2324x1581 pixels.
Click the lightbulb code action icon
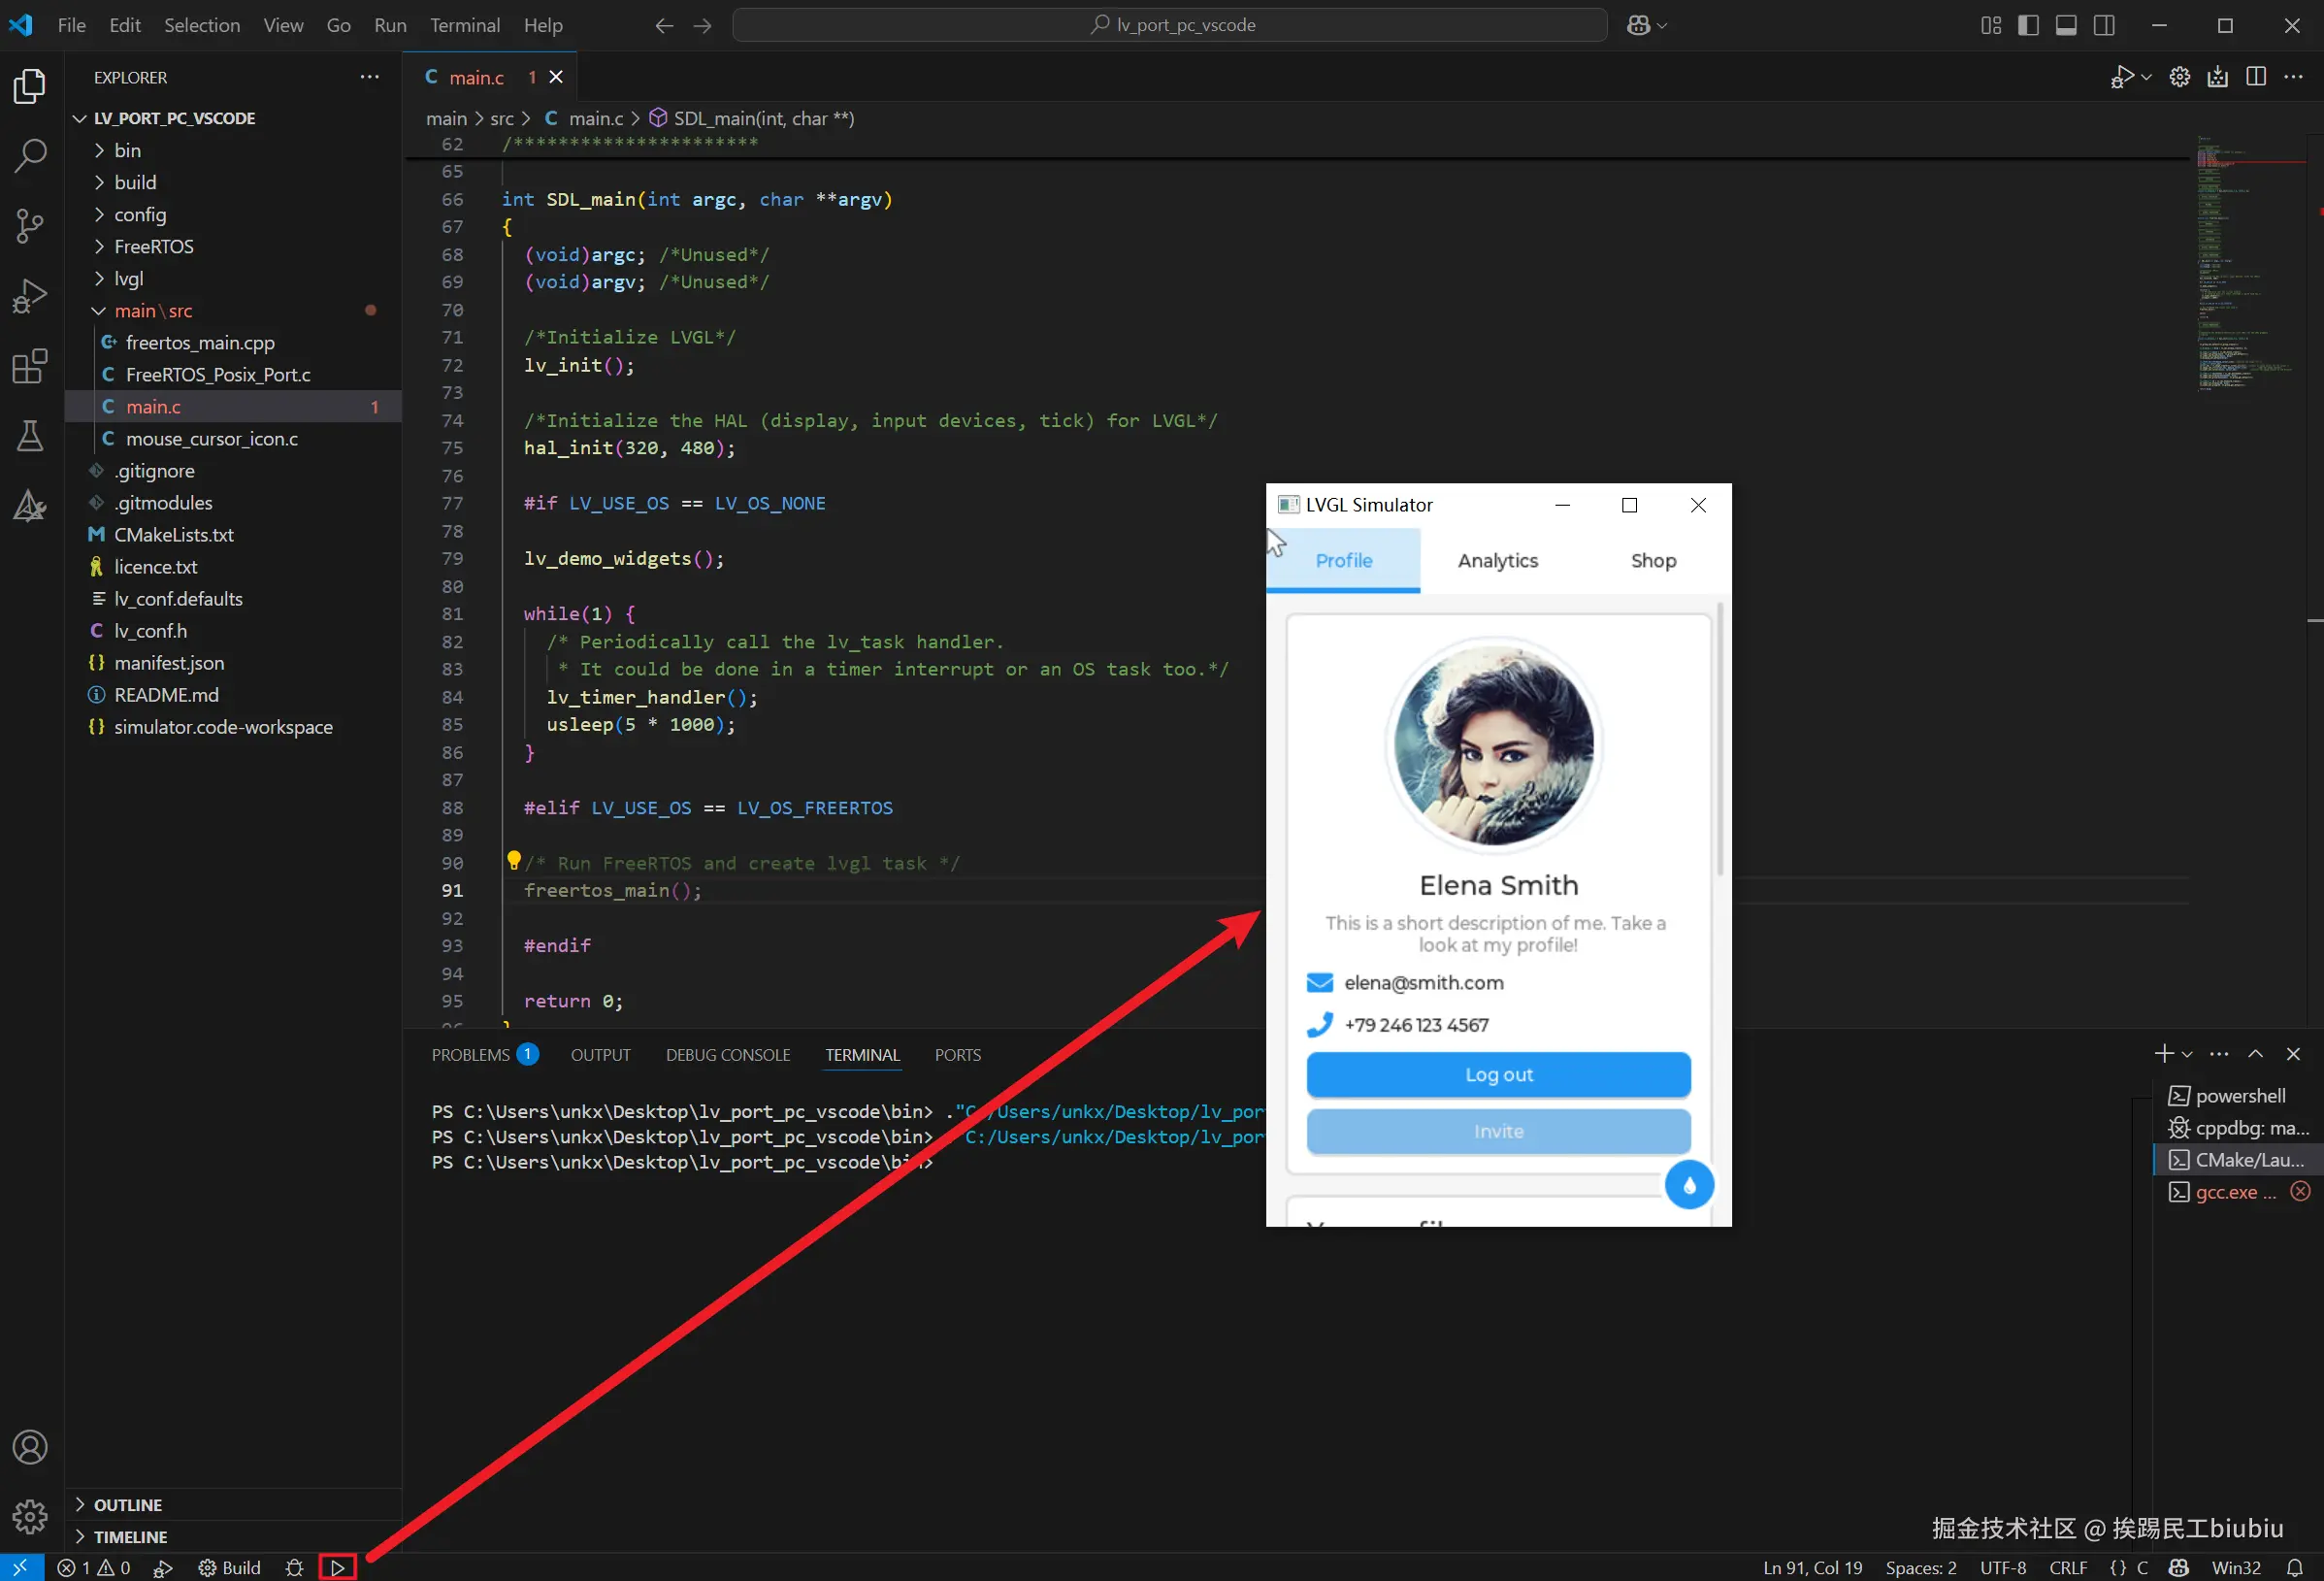(513, 860)
